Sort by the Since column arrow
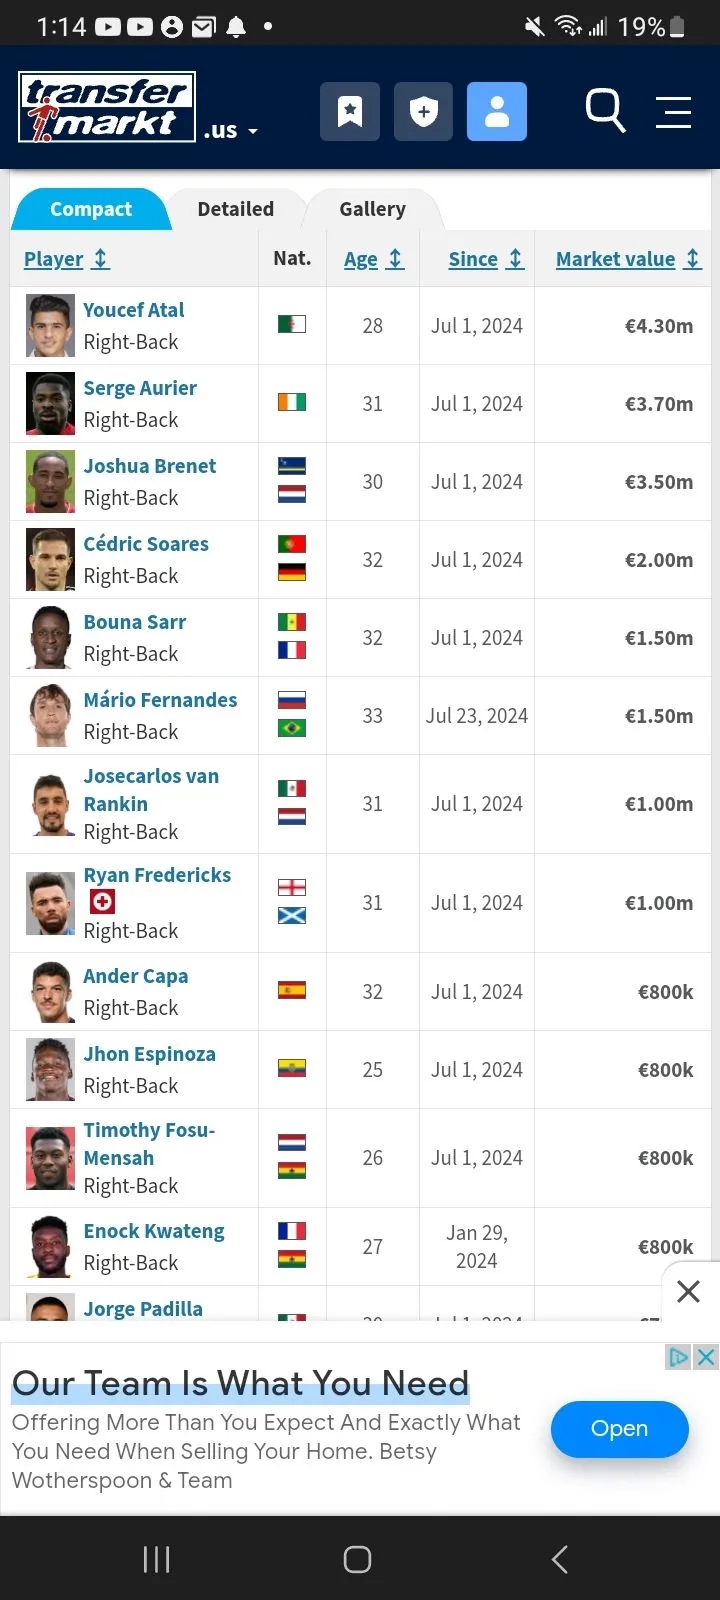720x1600 pixels. click(x=516, y=259)
